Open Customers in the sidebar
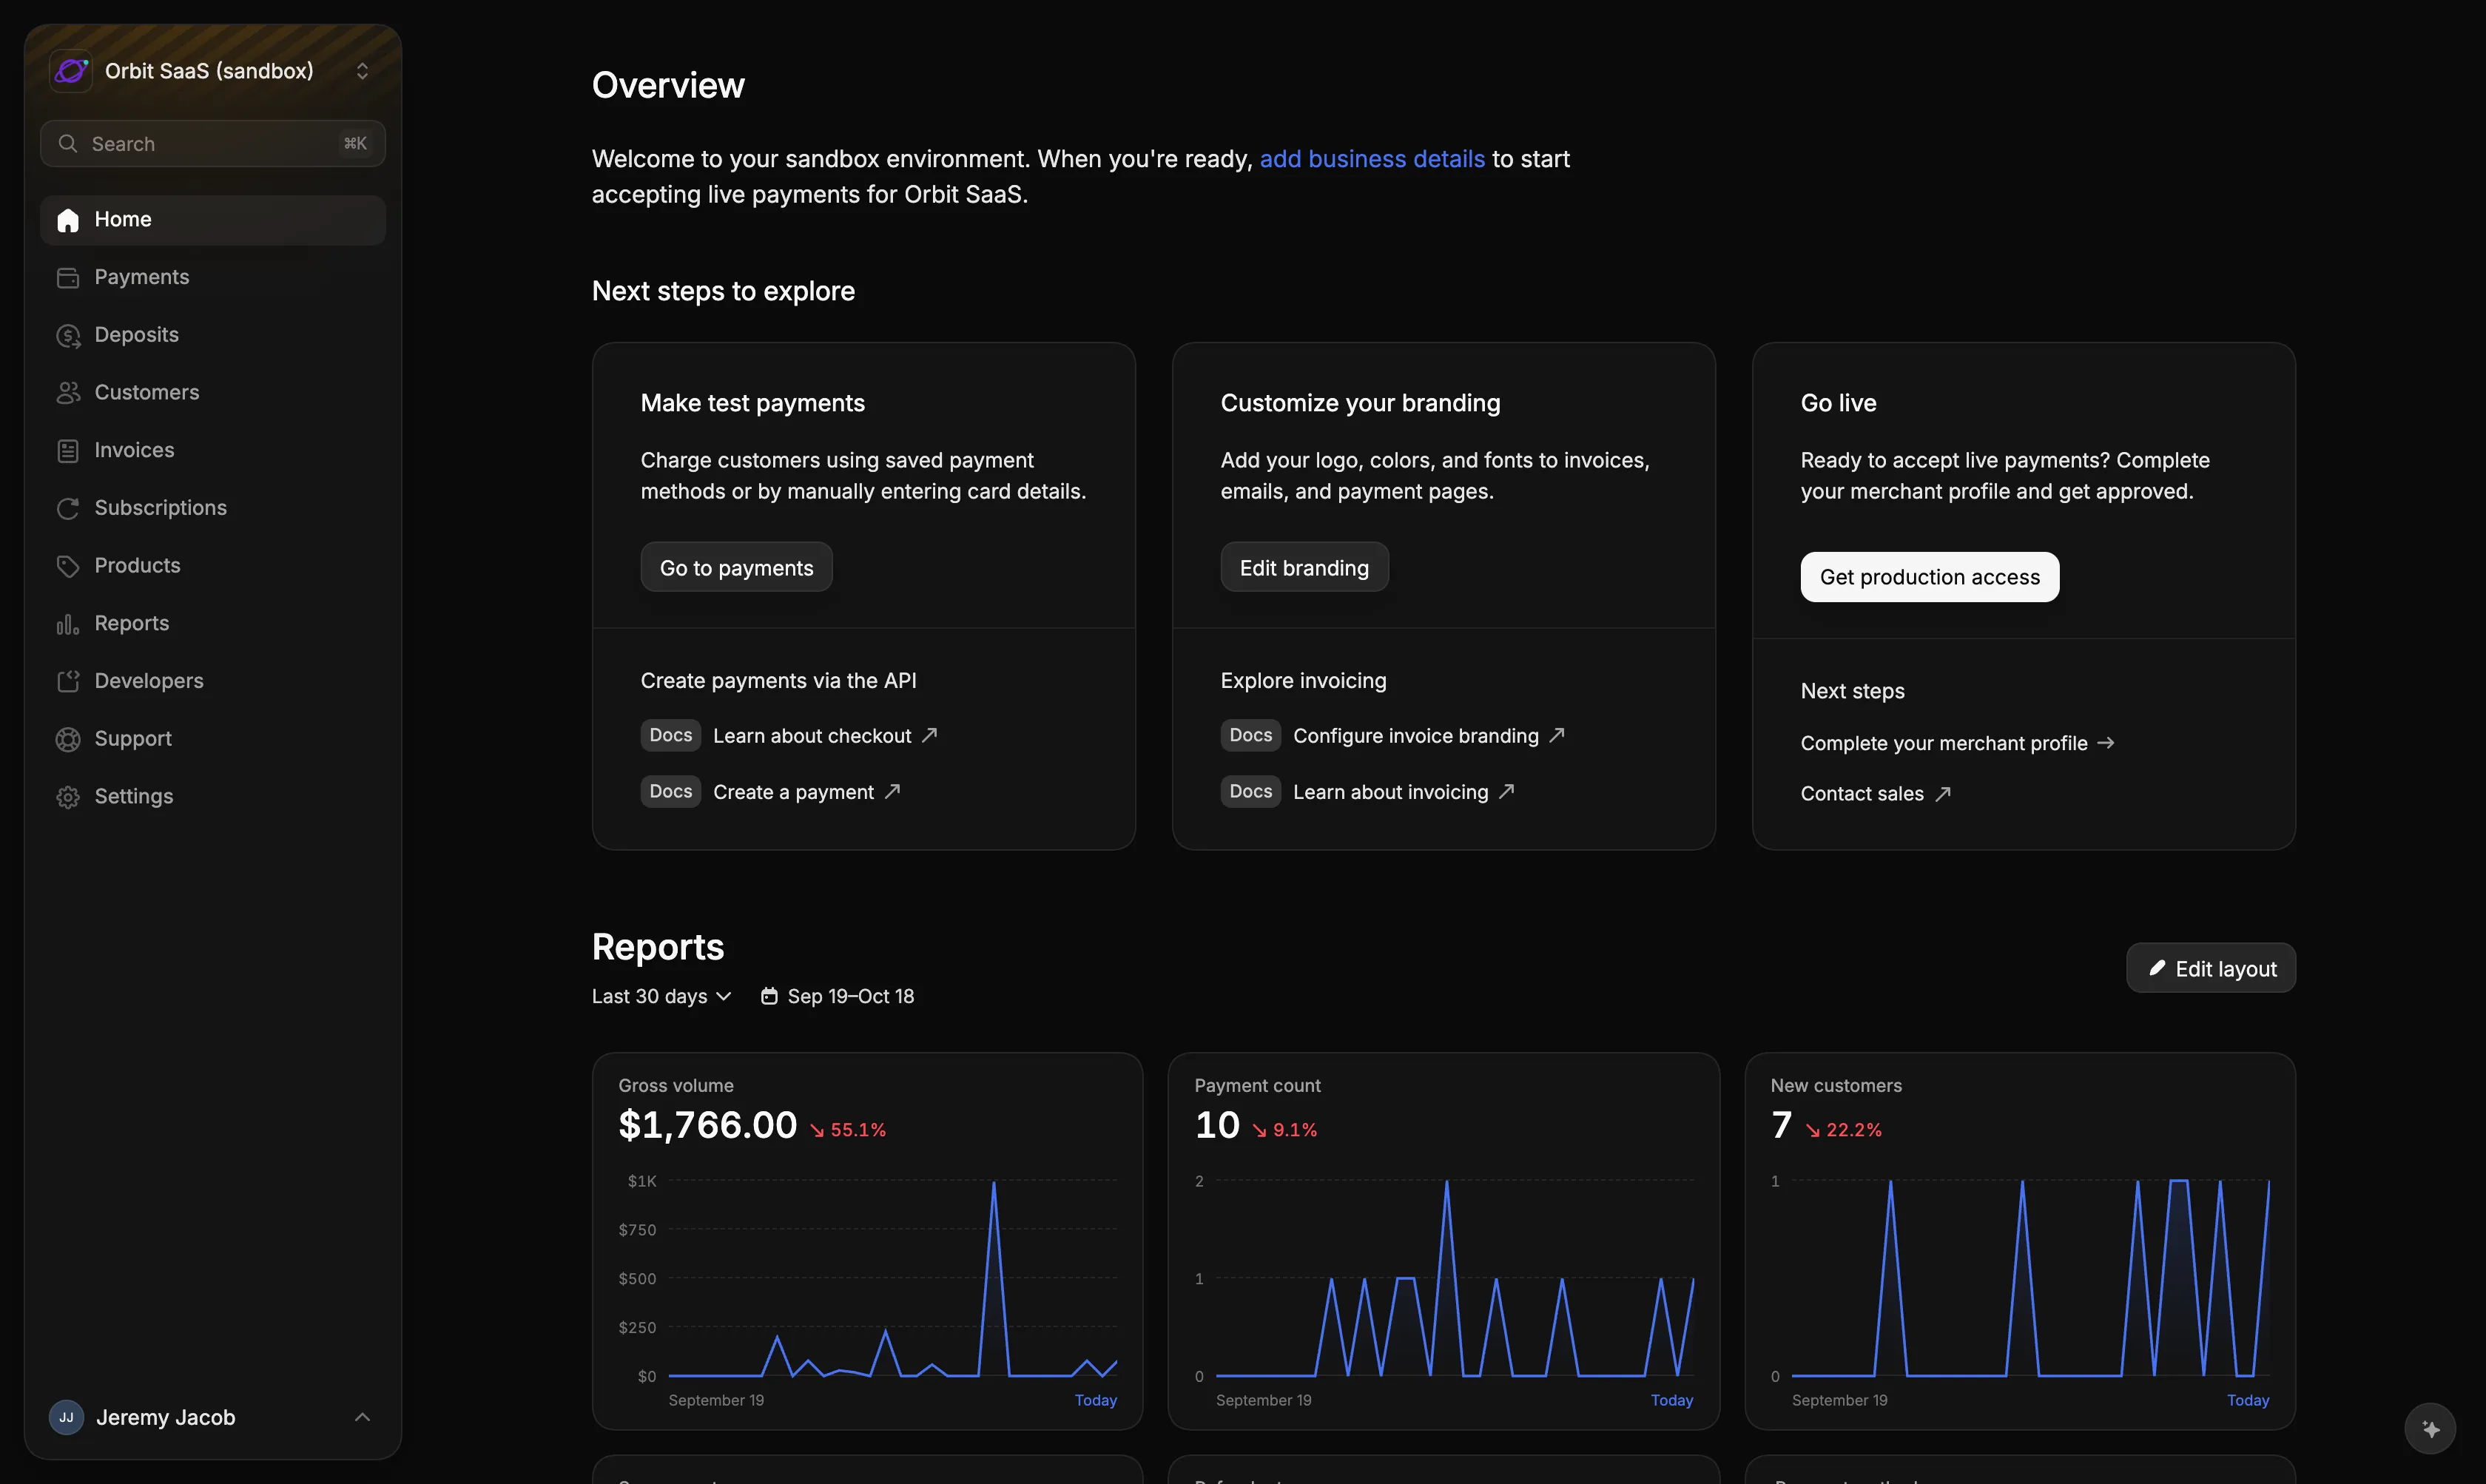The image size is (2486, 1484). [212, 393]
